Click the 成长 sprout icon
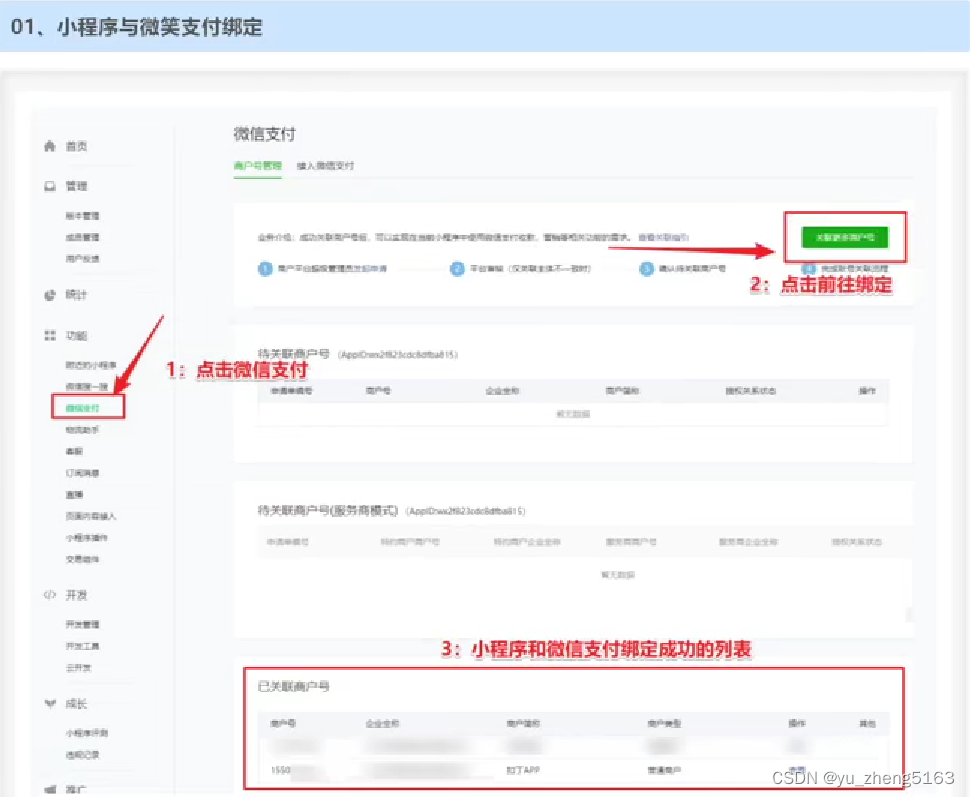The image size is (970, 797). pyautogui.click(x=50, y=704)
